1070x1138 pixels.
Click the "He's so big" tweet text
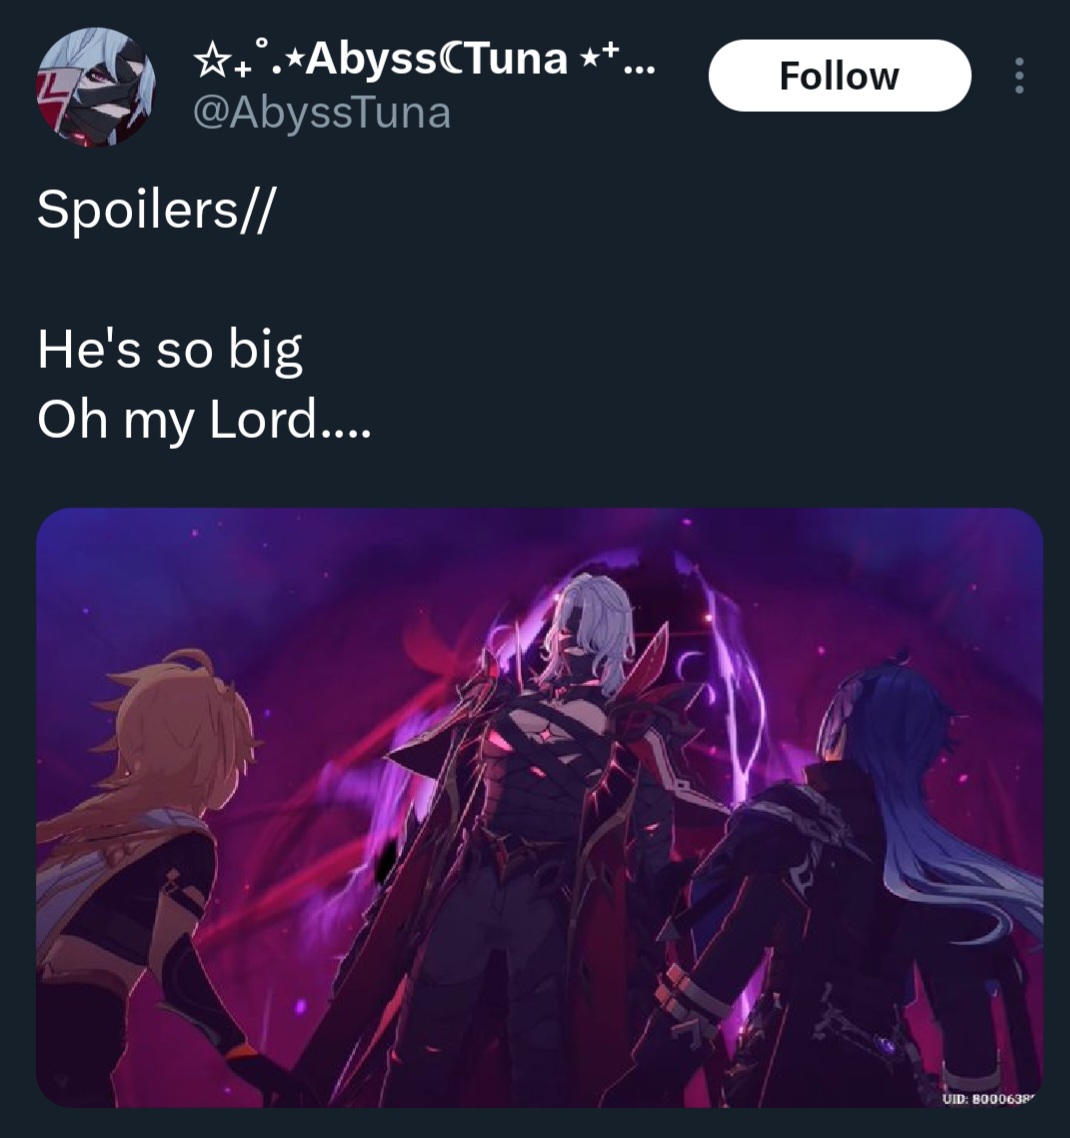coord(170,351)
